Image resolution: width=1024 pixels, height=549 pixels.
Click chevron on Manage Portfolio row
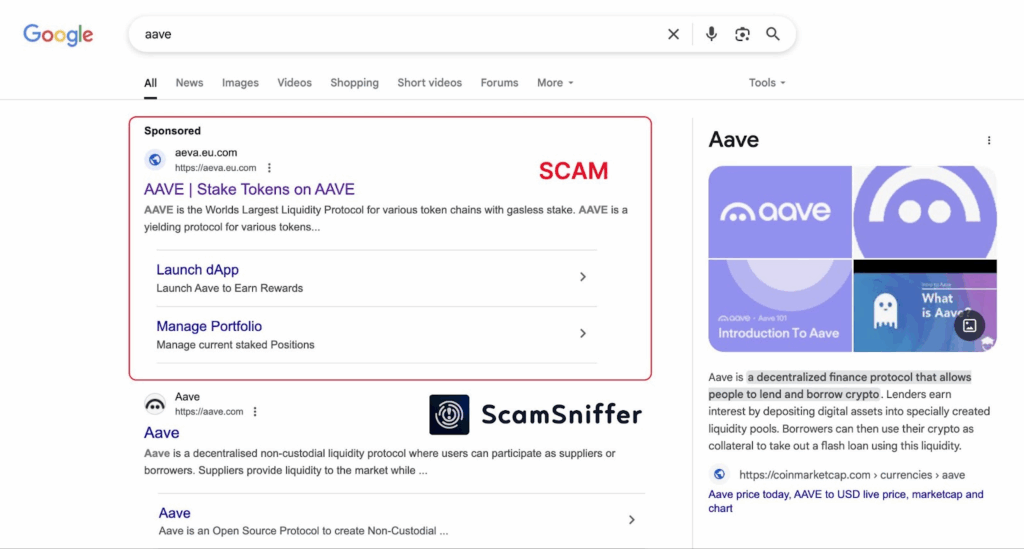583,334
